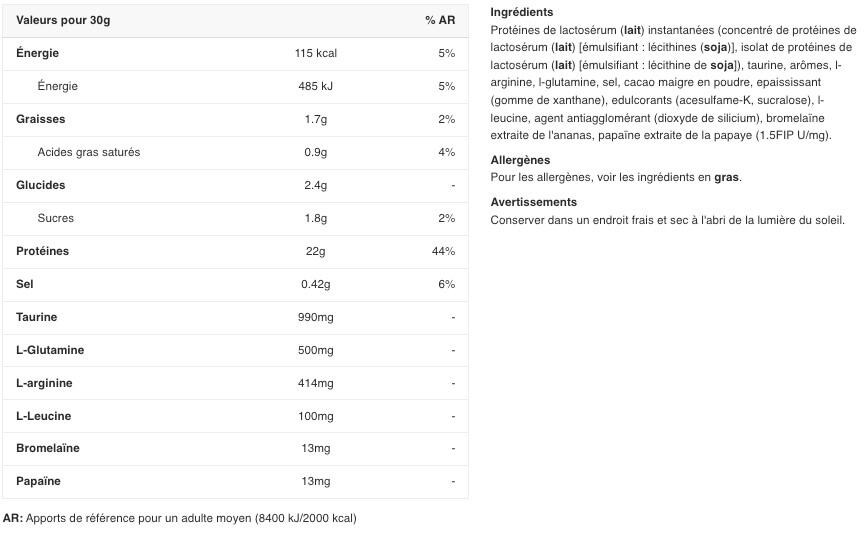
Task: Click the '485 kJ' energy value
Action: (316, 86)
